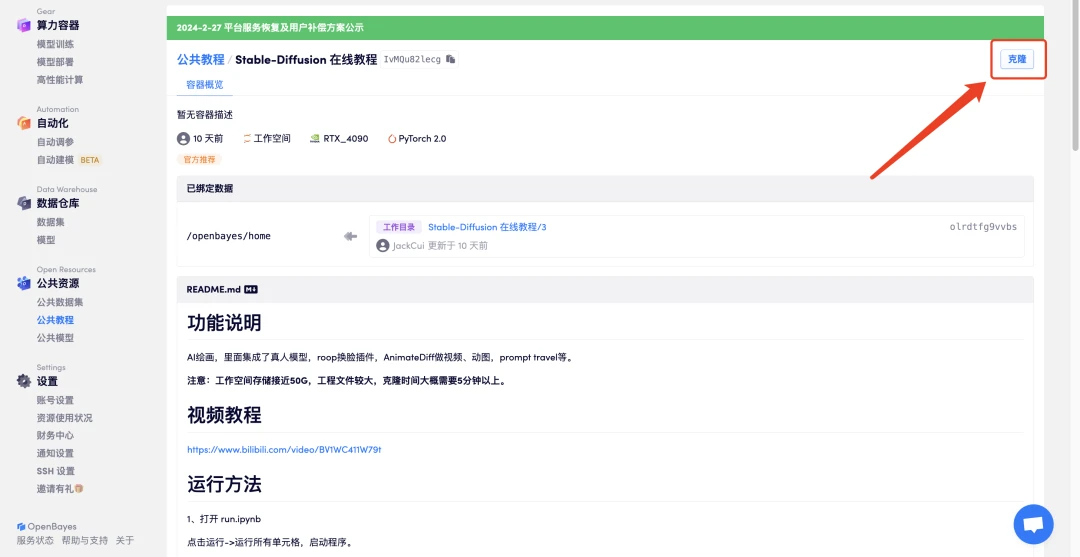Image resolution: width=1080 pixels, height=557 pixels.
Task: Open 模型 under 数据仓库
Action: tap(45, 240)
